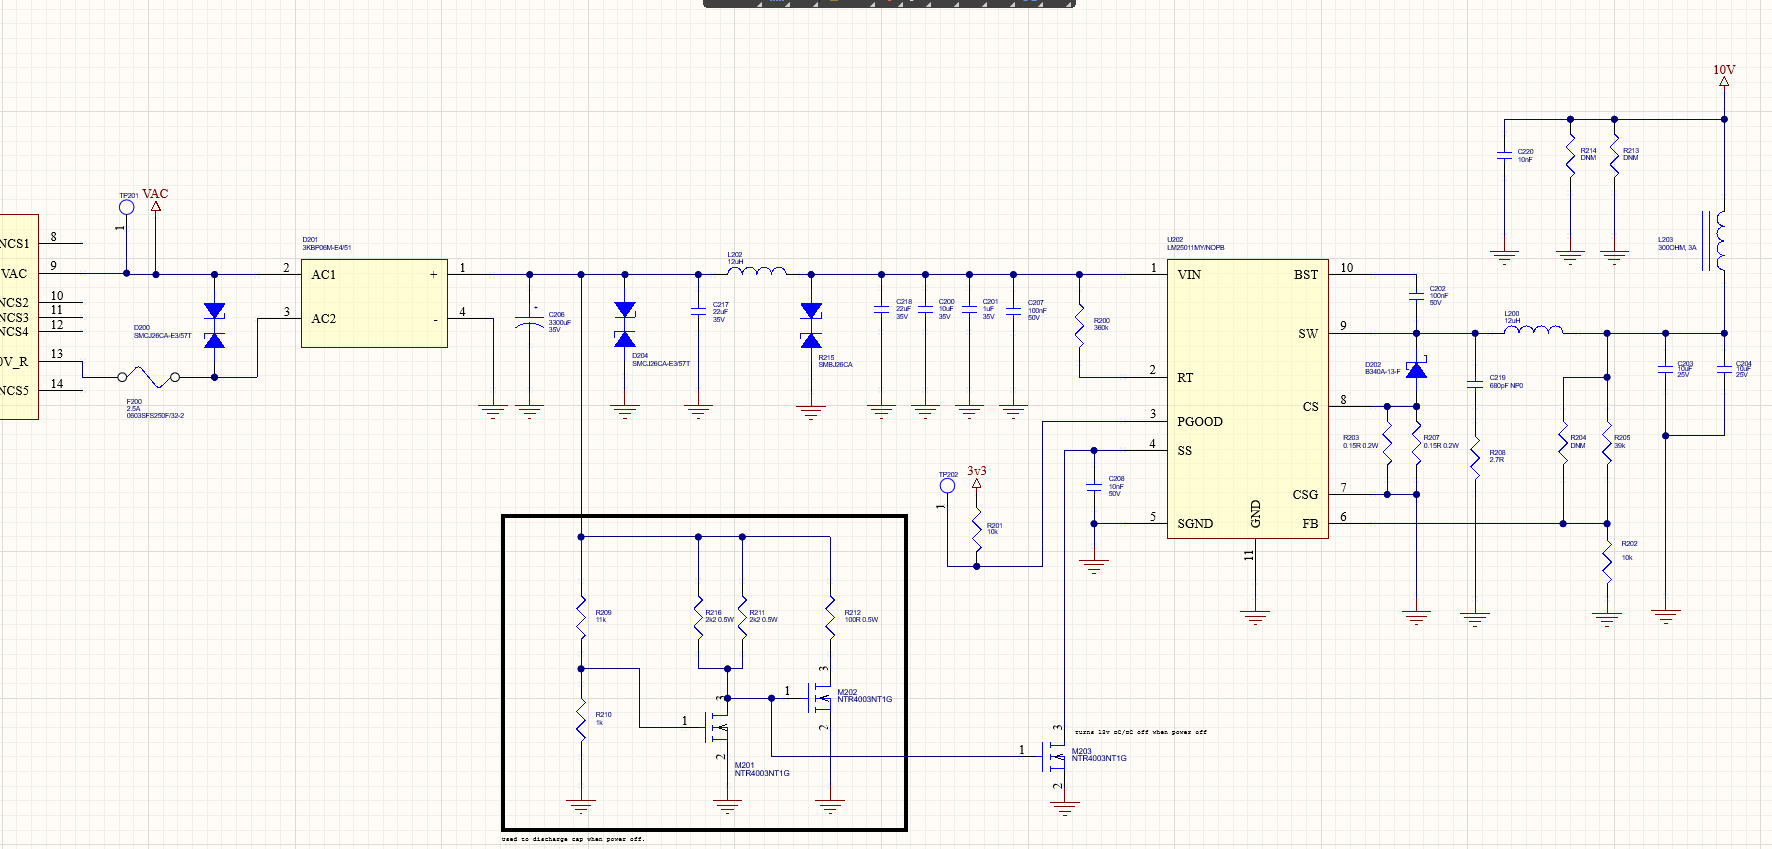
Task: Select pull-up resistor R201 10k
Action: (x=977, y=530)
